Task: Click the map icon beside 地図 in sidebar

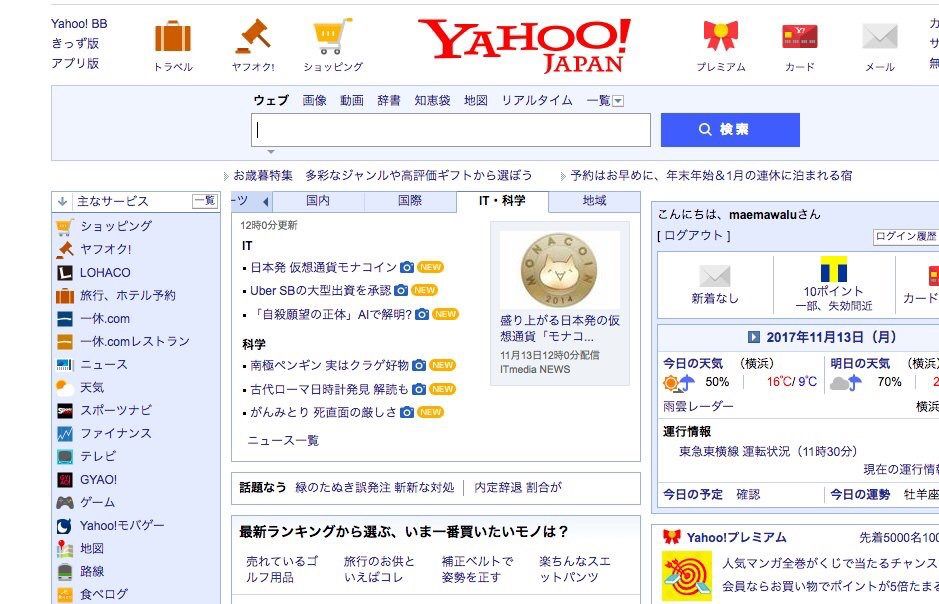Action: coord(65,548)
